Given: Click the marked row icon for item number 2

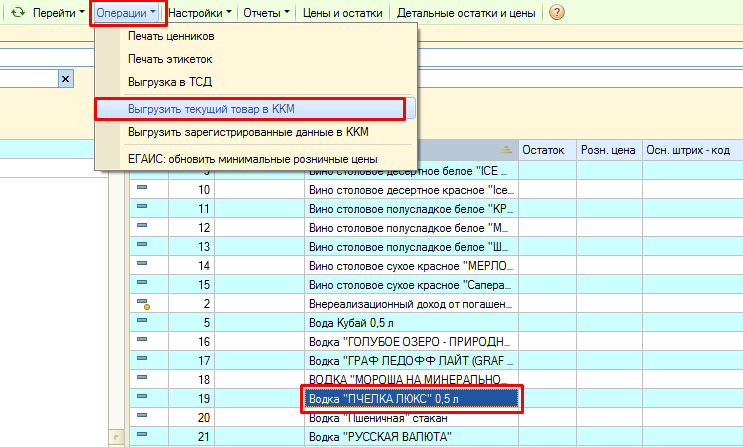Looking at the screenshot, I should (x=143, y=303).
